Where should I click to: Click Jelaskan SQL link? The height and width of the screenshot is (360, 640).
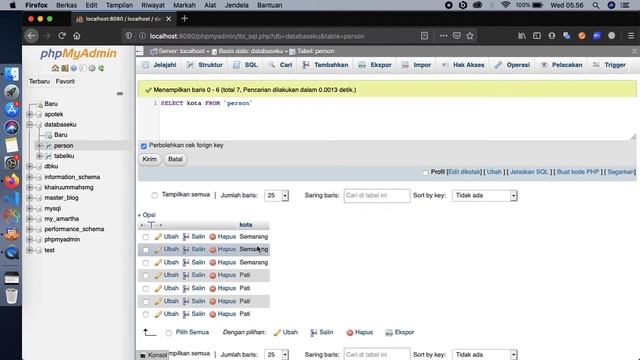529,172
